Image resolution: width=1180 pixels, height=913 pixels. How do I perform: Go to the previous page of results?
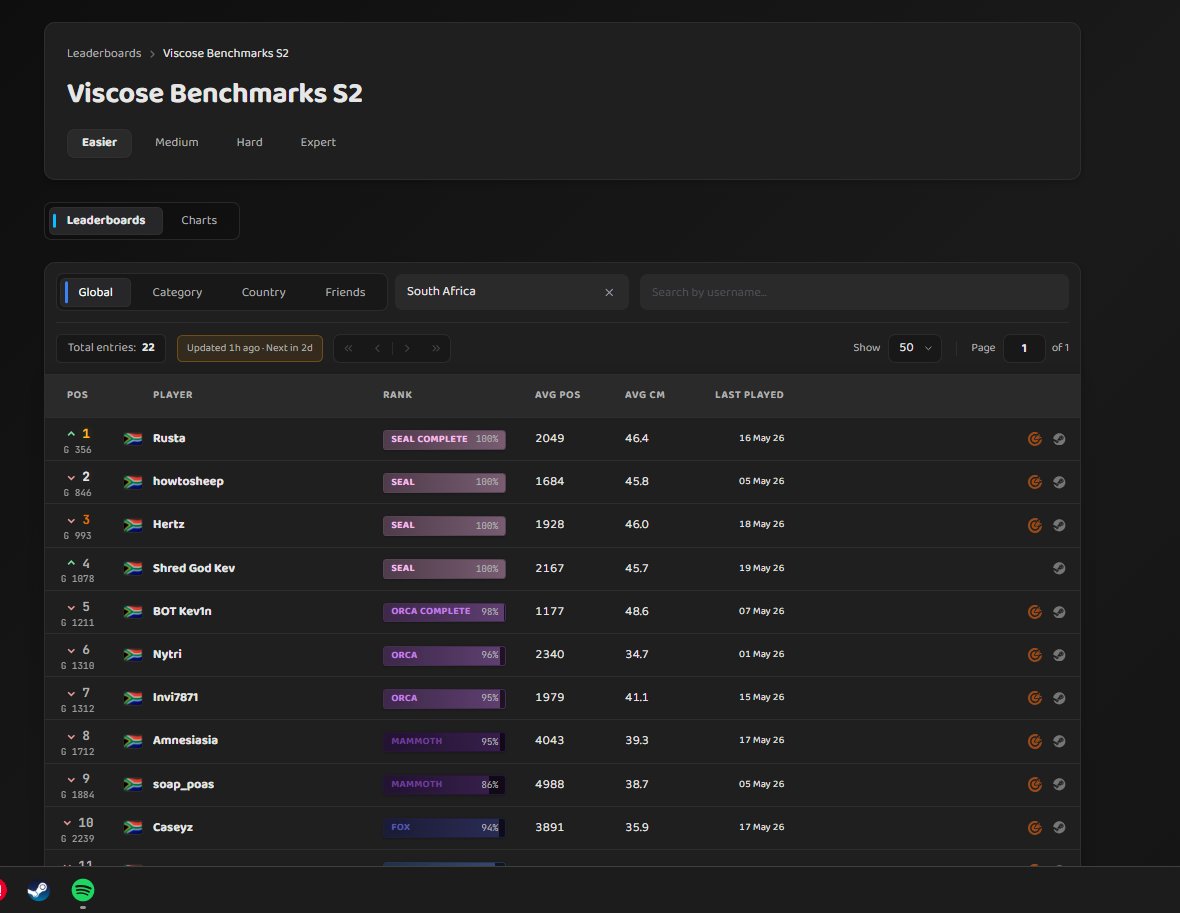pos(377,348)
